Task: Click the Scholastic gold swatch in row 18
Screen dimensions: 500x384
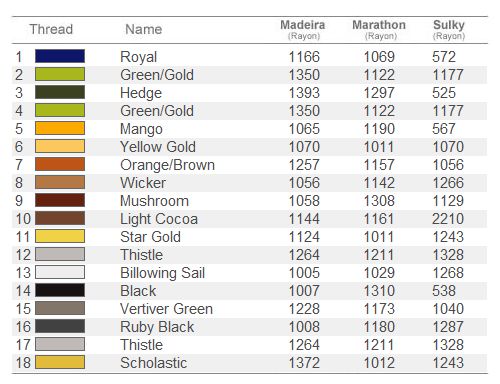Action: click(x=60, y=362)
